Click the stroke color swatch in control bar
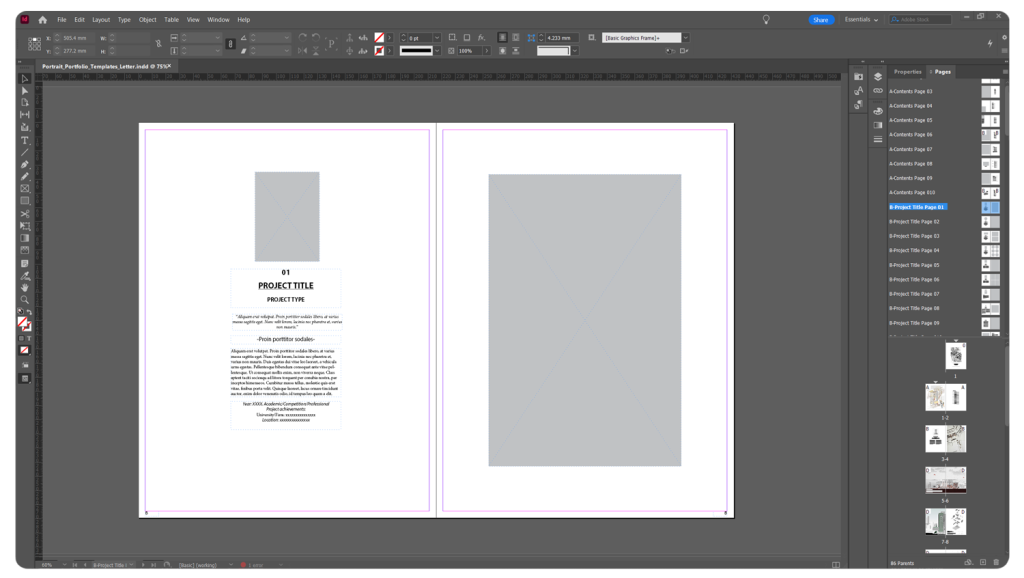The image size is (1024, 578). coord(379,51)
